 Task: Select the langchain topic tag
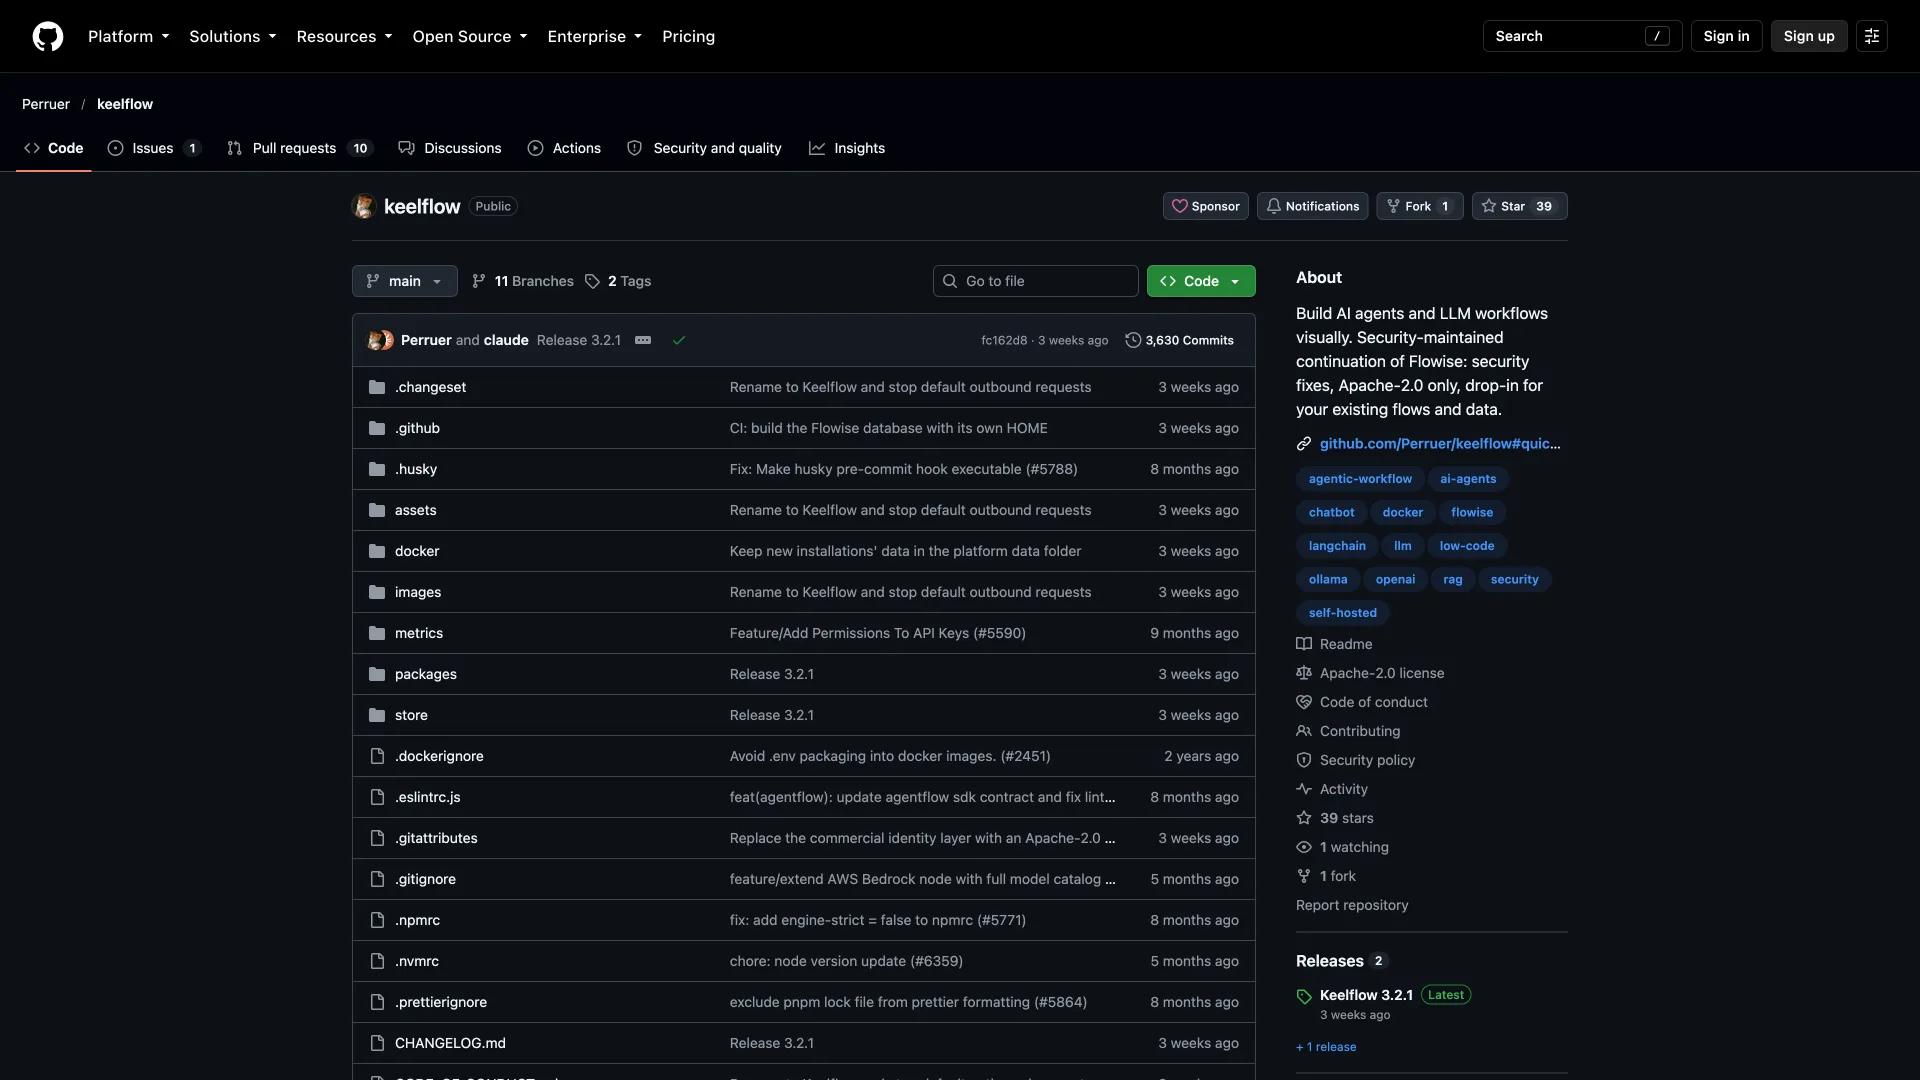tap(1336, 546)
